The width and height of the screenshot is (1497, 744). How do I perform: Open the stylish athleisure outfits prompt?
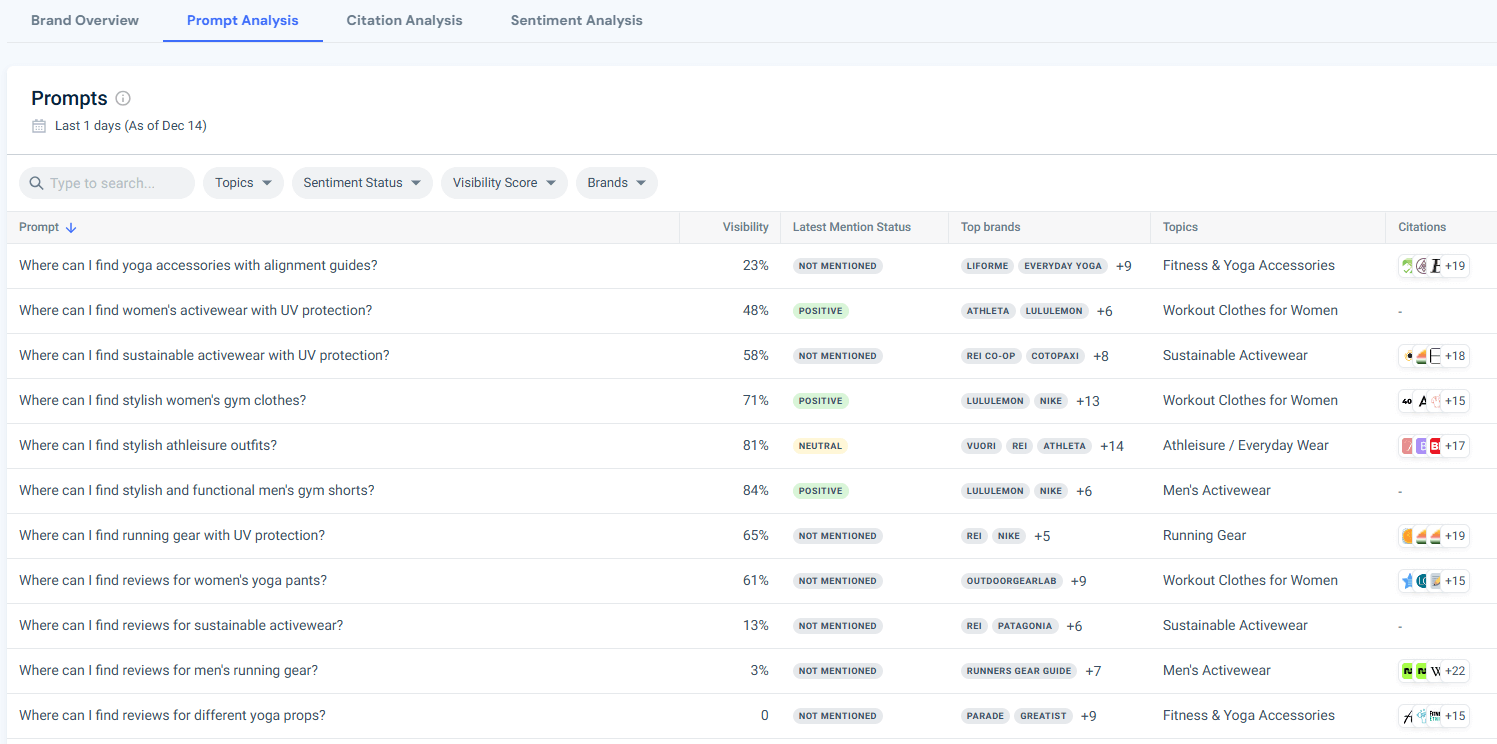[x=148, y=445]
